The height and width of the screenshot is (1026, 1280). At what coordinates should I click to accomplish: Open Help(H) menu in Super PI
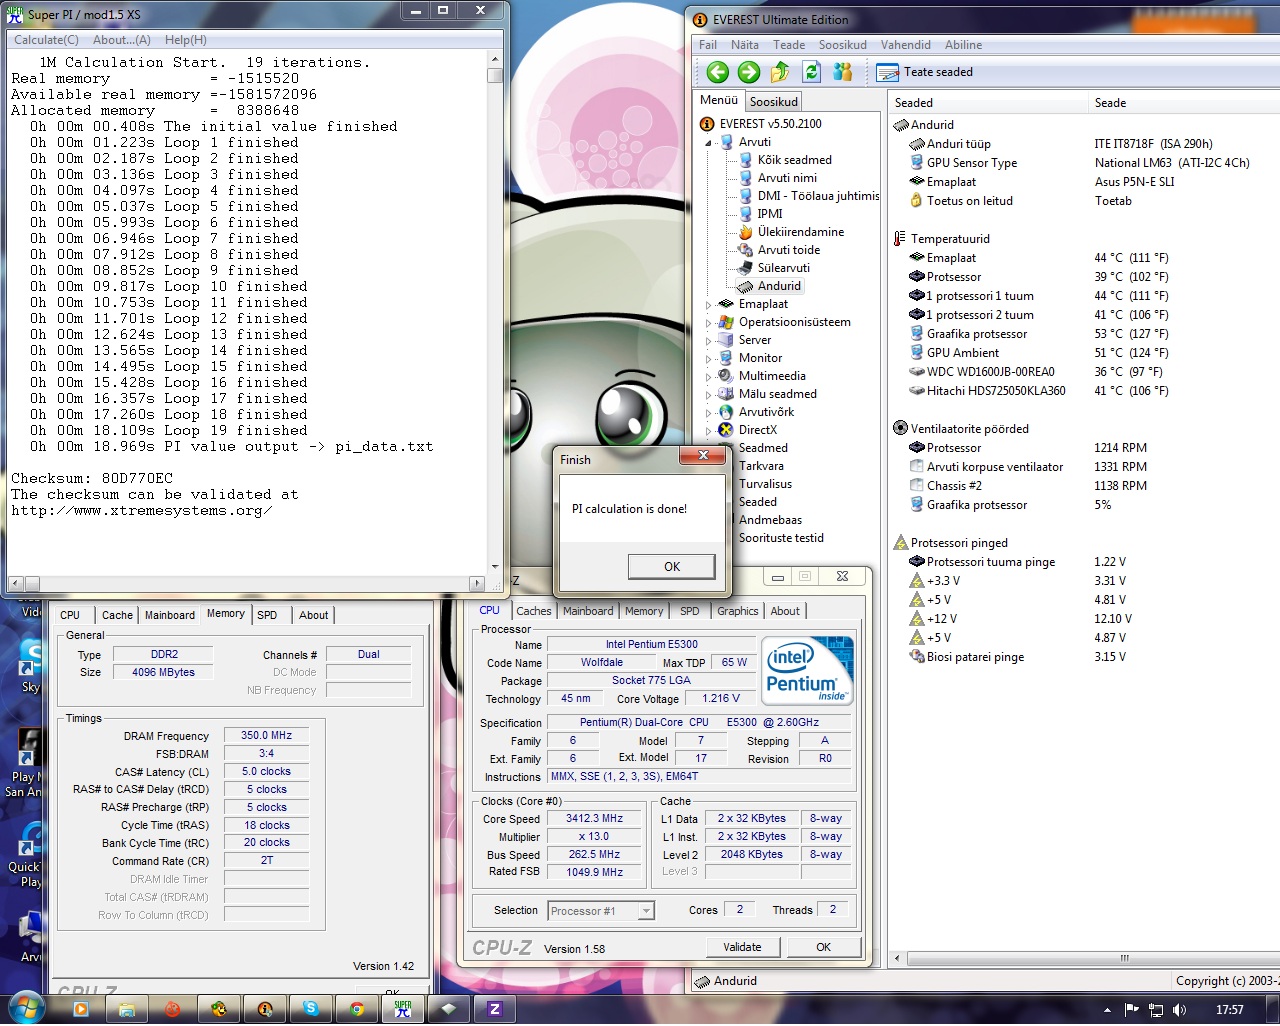(x=186, y=40)
